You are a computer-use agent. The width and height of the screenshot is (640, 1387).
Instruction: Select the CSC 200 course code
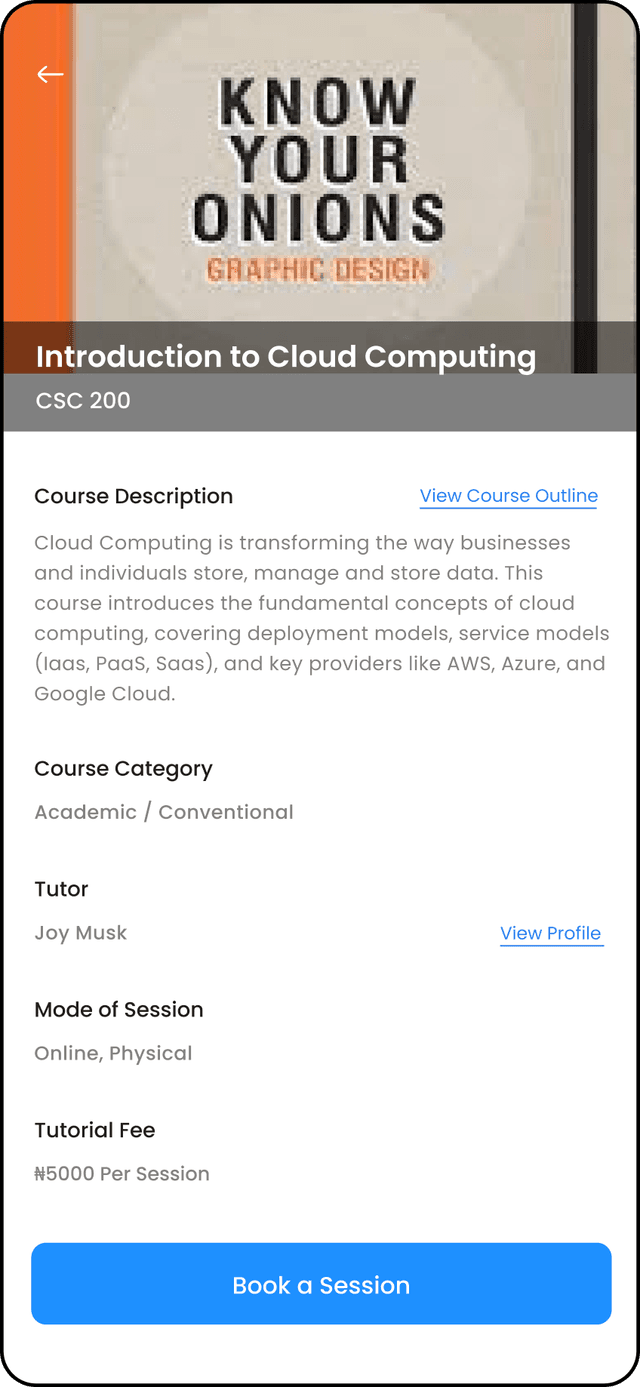pyautogui.click(x=83, y=401)
